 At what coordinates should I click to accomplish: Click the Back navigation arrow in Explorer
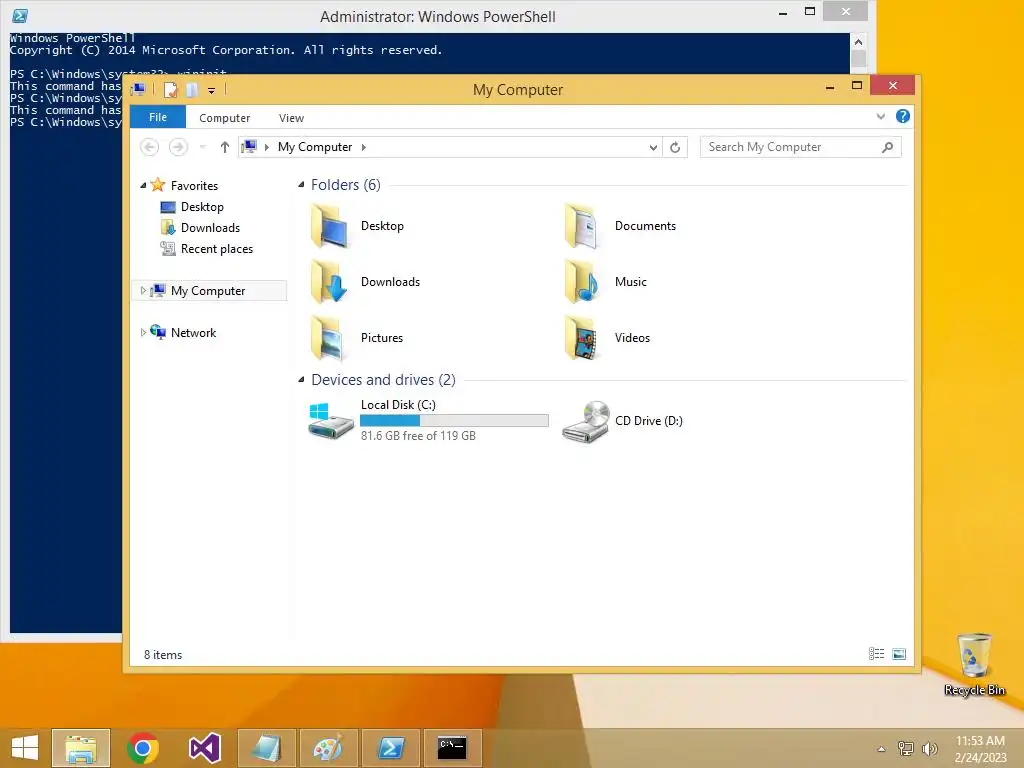pyautogui.click(x=150, y=147)
